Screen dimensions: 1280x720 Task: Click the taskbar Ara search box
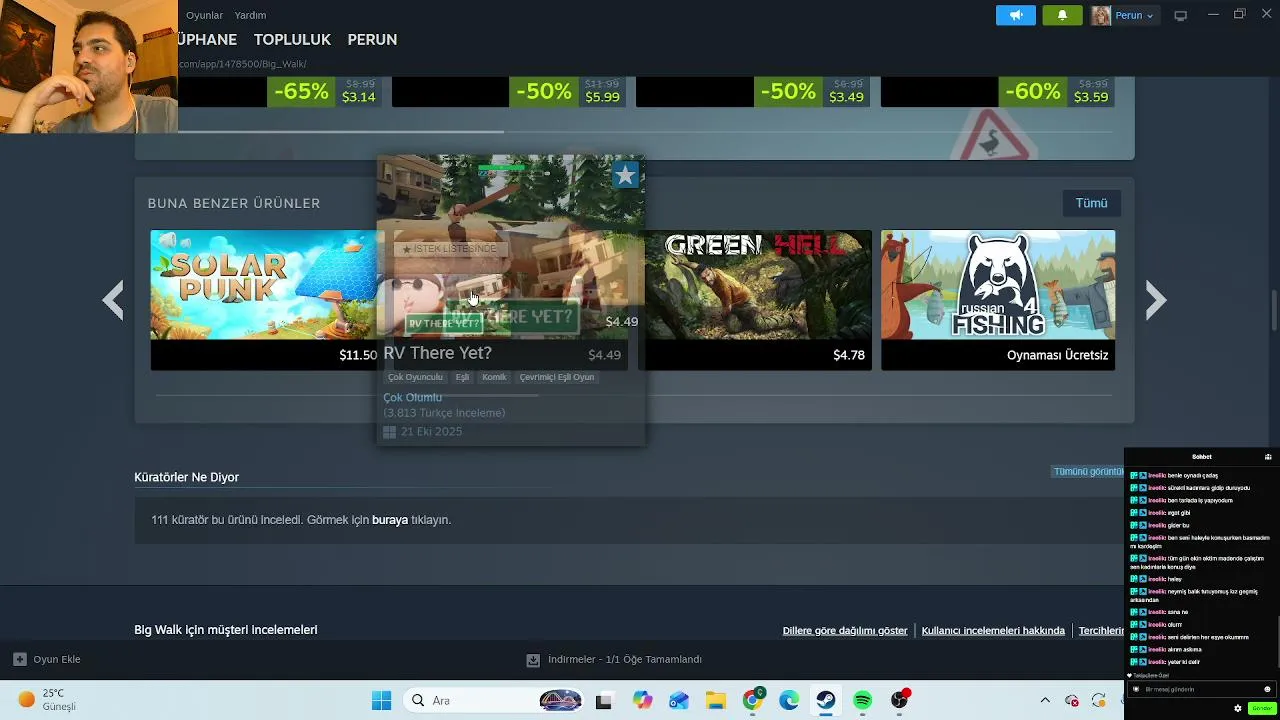[x=494, y=700]
